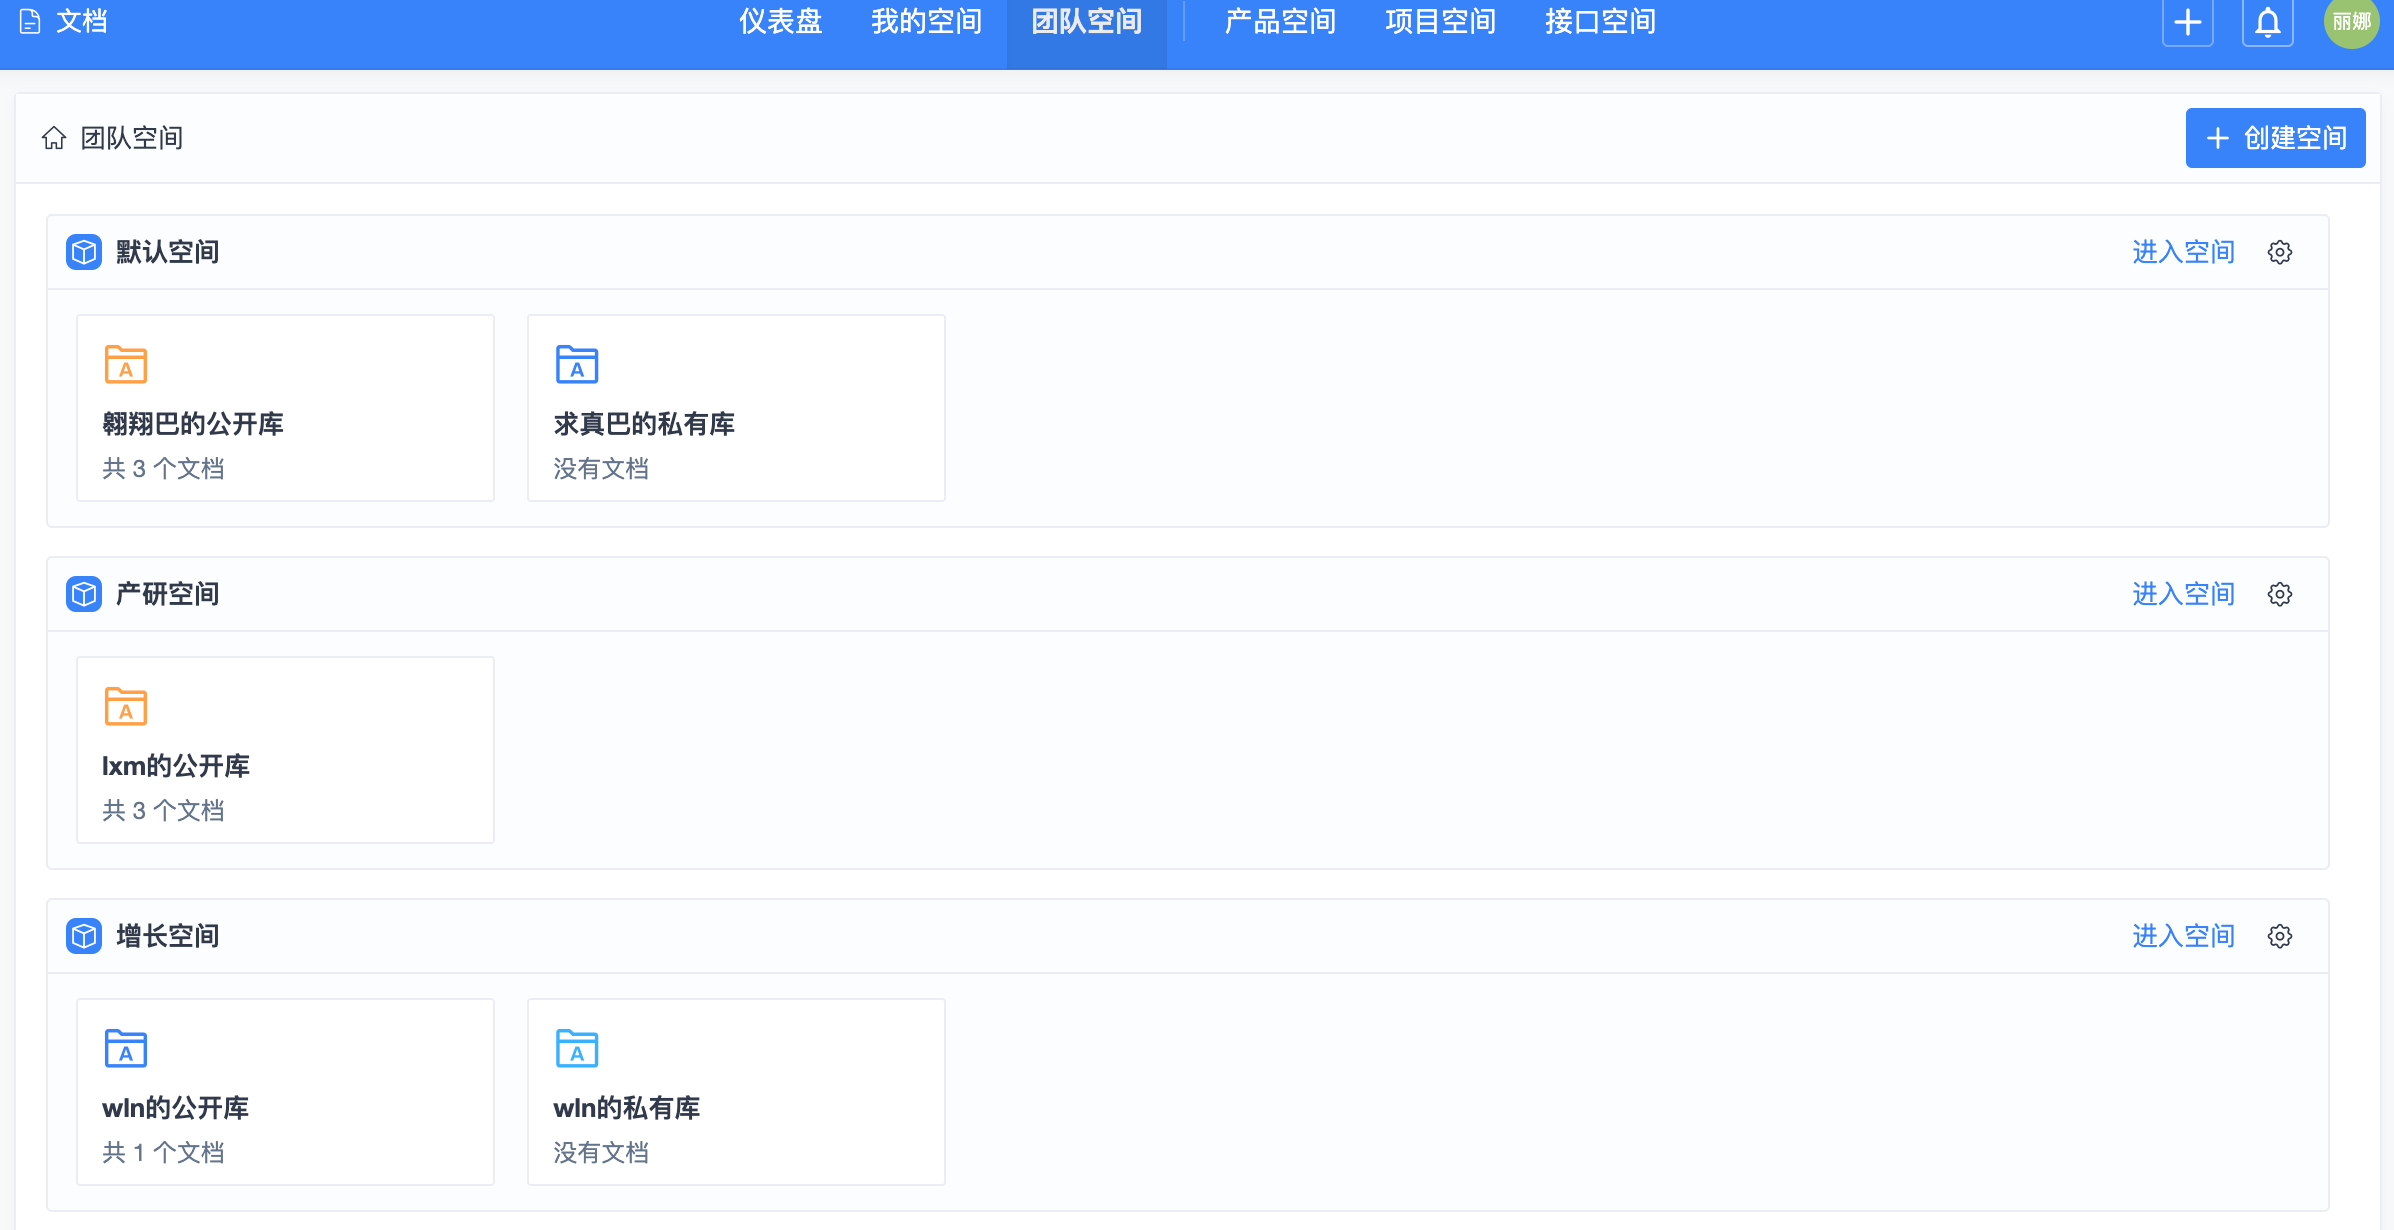Open the 丽娜 user avatar
The image size is (2394, 1230).
click(2351, 22)
